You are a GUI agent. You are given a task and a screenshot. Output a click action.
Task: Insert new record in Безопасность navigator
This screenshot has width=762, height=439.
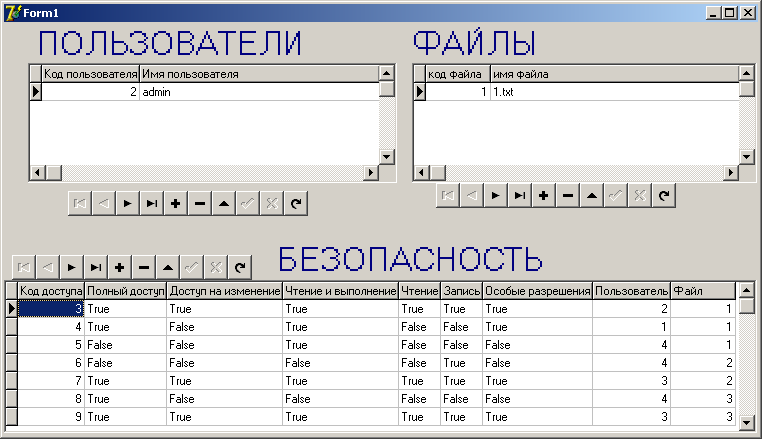[x=120, y=267]
